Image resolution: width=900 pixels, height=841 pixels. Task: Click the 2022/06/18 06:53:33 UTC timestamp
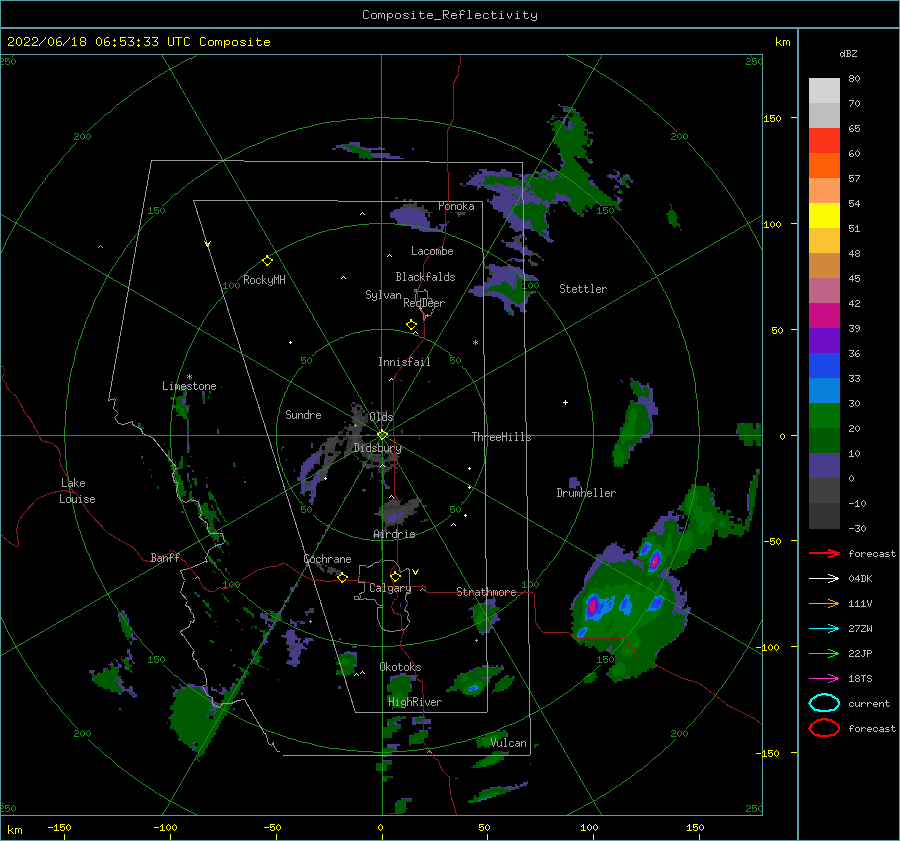coord(98,42)
